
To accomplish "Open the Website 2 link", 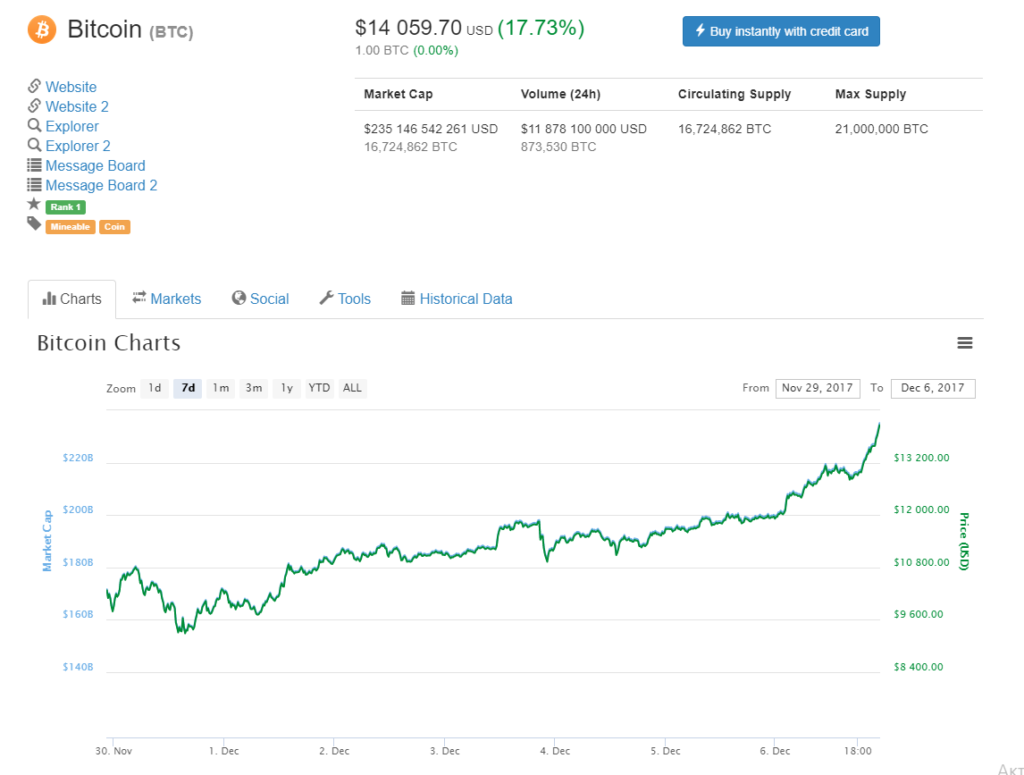I will pos(77,106).
